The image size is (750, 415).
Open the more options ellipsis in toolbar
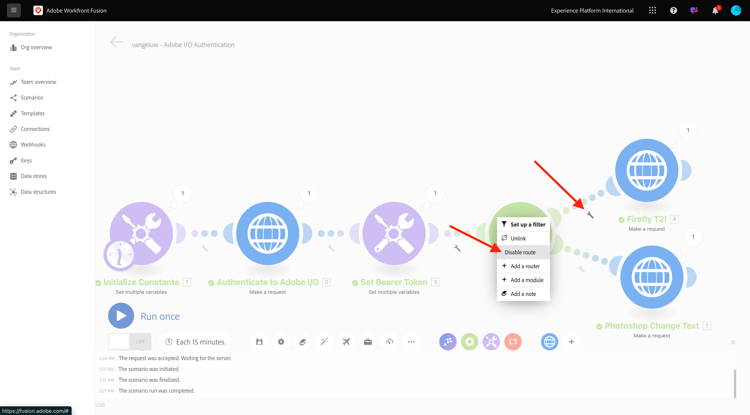pos(411,342)
